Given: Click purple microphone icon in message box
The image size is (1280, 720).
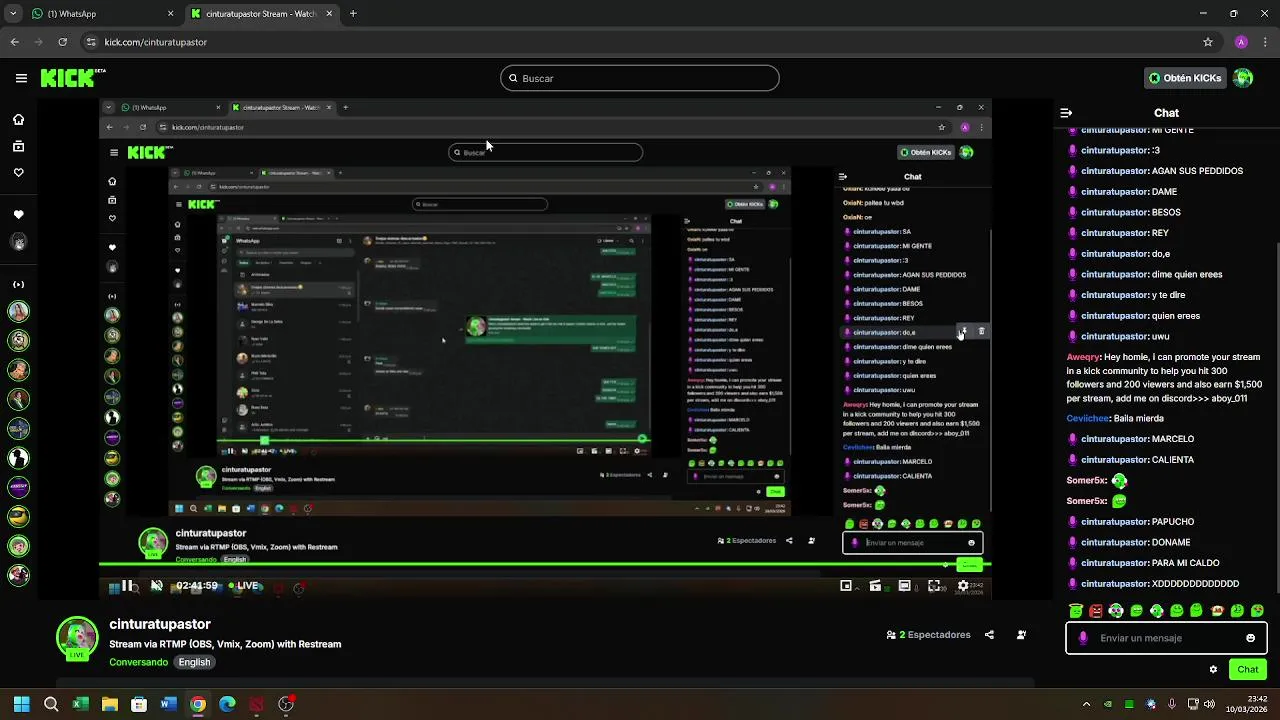Looking at the screenshot, I should (1083, 638).
